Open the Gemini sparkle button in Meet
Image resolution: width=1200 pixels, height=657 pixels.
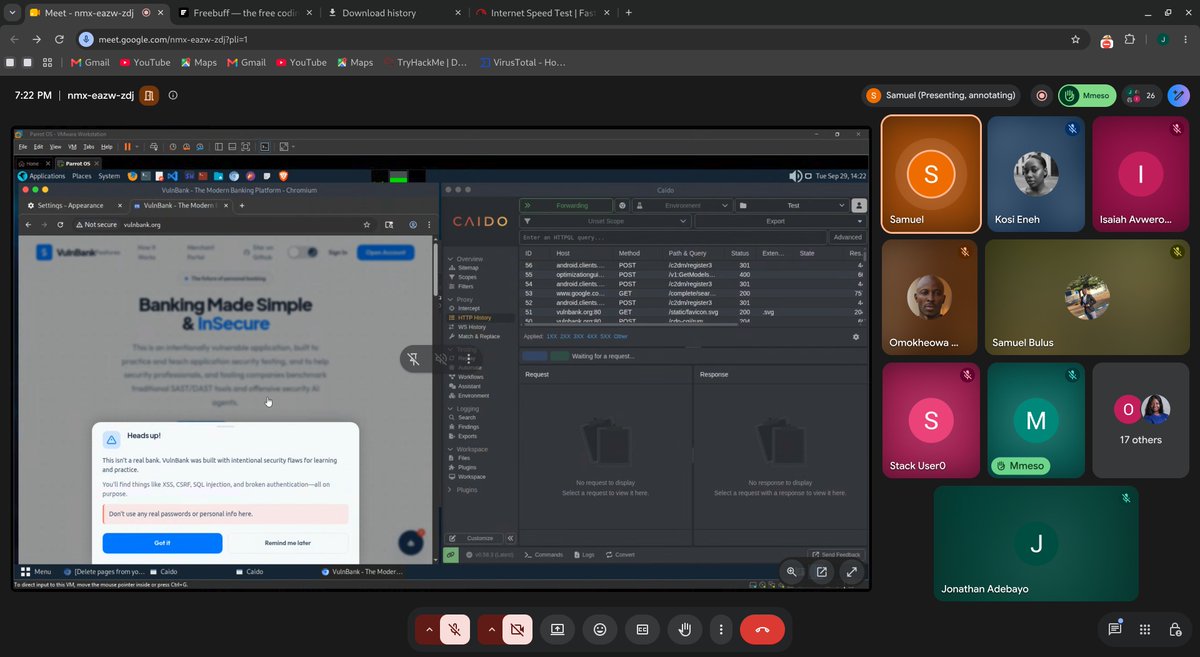1180,96
